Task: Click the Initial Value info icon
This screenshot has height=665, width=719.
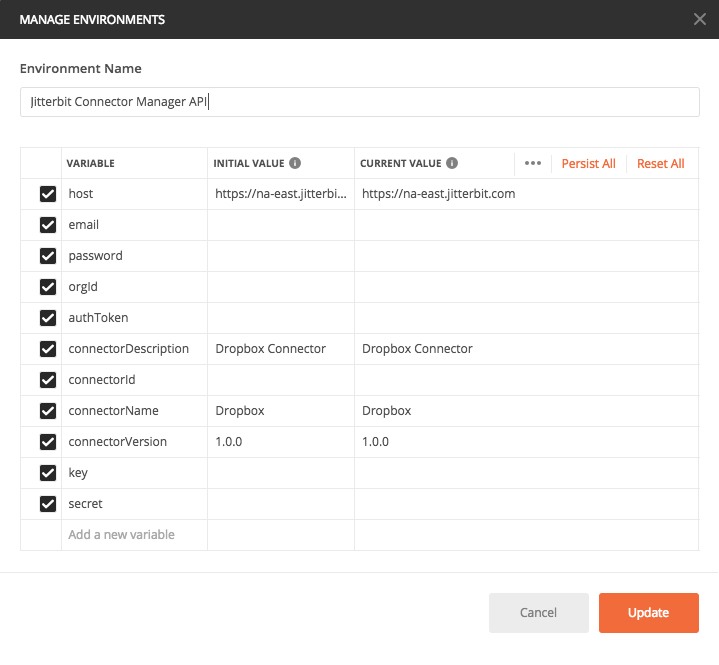Action: coord(296,163)
